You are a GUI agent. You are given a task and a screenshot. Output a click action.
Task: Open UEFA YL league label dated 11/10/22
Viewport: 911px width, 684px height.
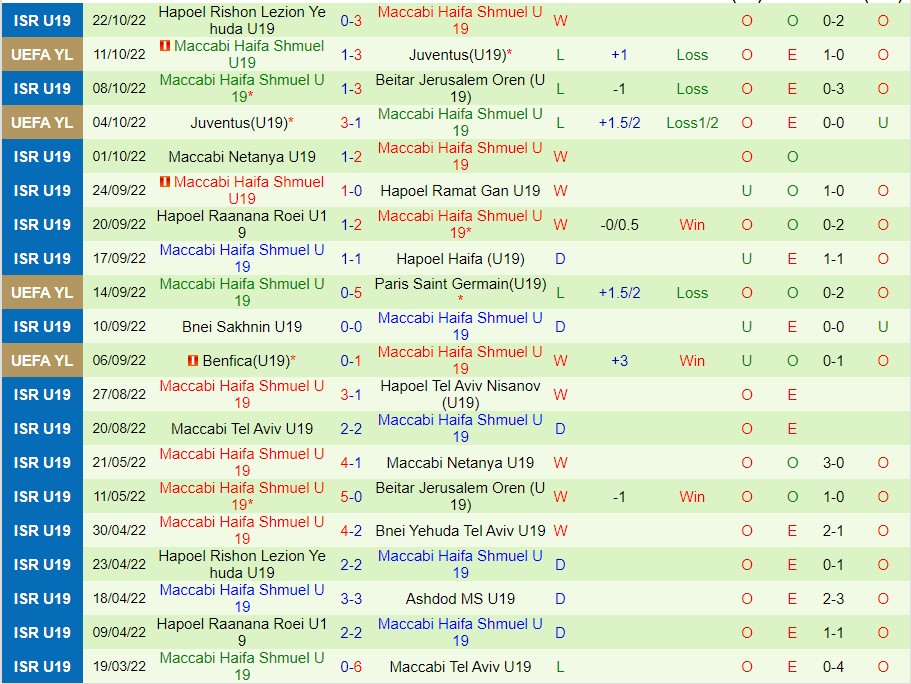click(42, 55)
